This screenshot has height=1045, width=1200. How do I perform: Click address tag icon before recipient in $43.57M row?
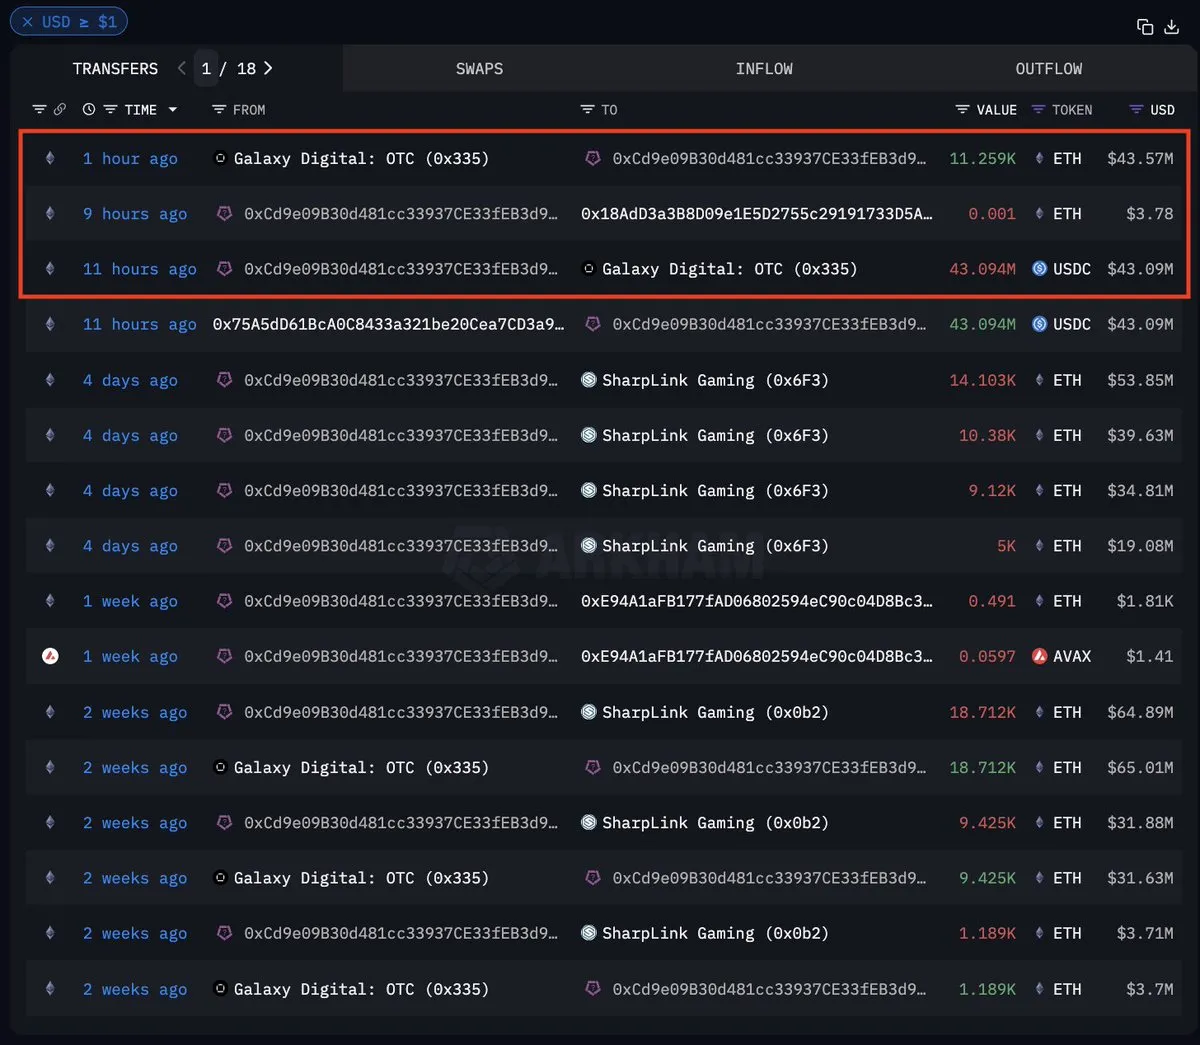[593, 158]
